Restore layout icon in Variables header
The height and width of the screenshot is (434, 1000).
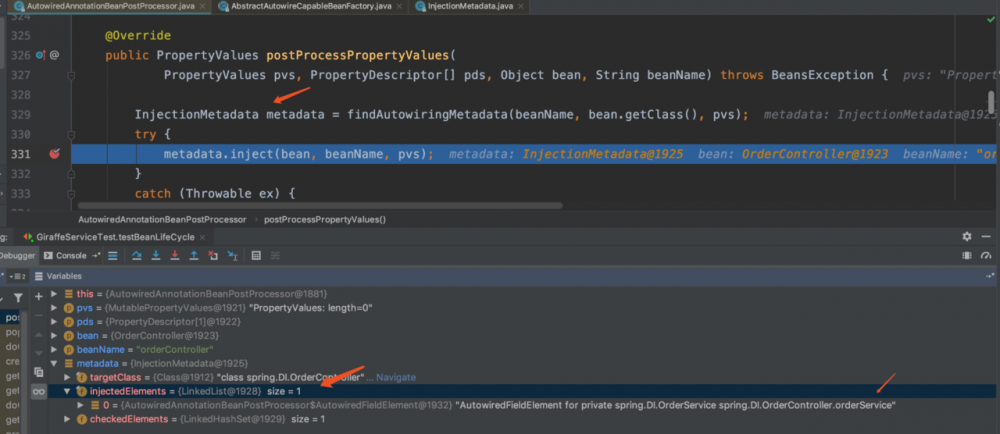point(990,276)
